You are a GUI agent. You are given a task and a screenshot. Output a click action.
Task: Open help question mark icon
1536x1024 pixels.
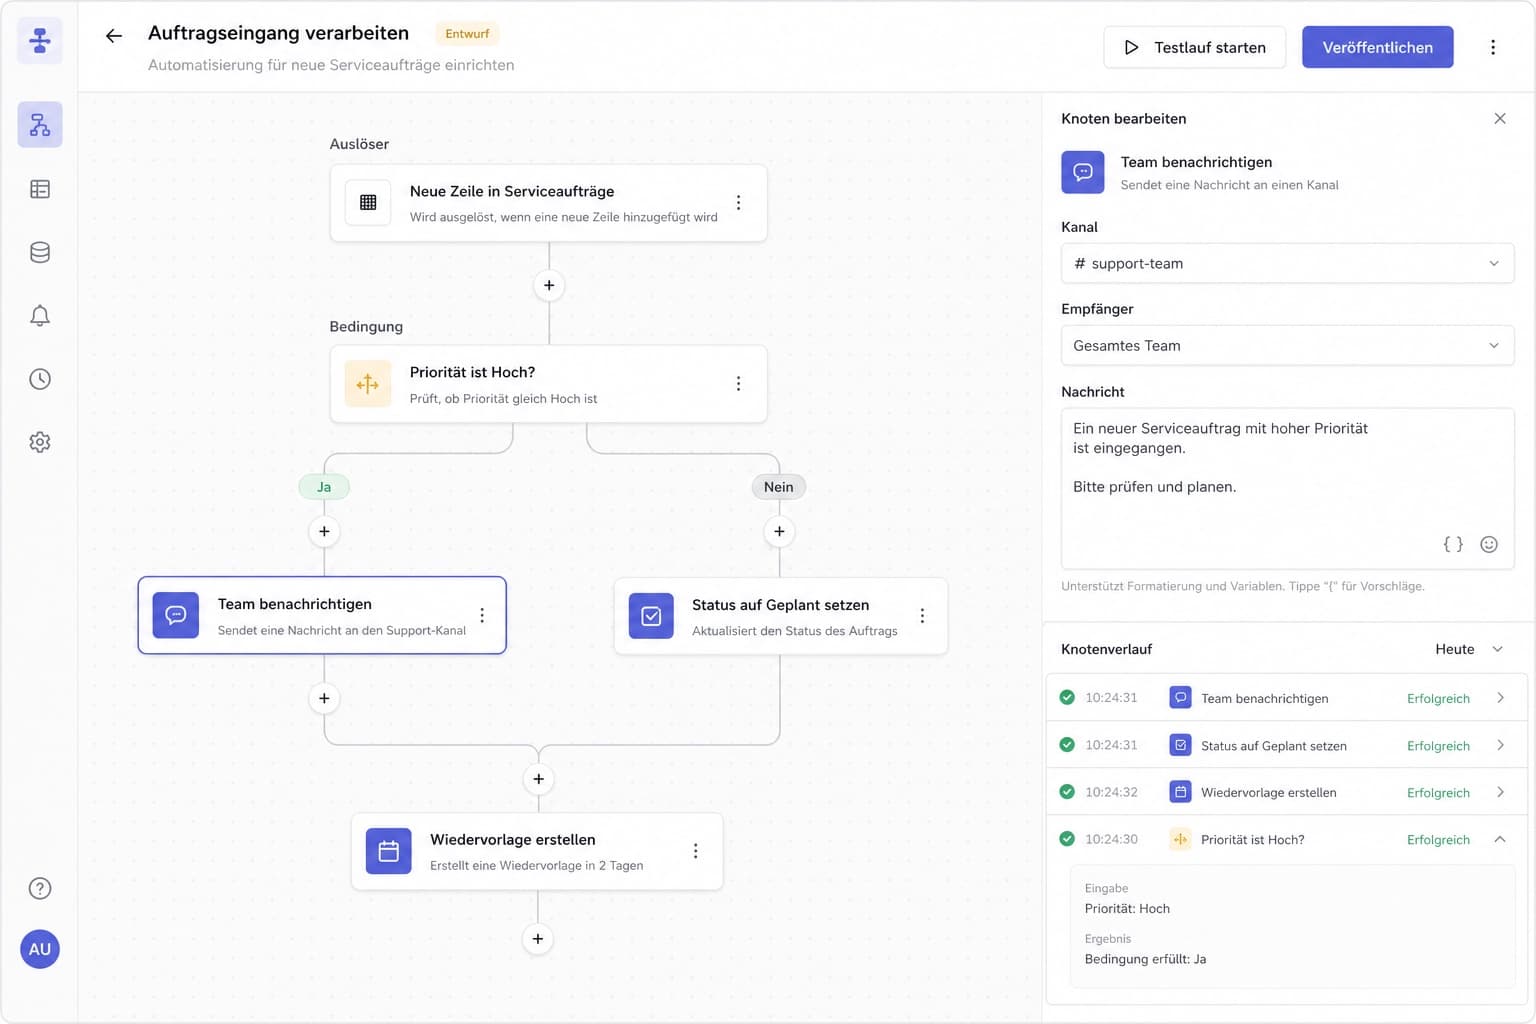pyautogui.click(x=40, y=888)
